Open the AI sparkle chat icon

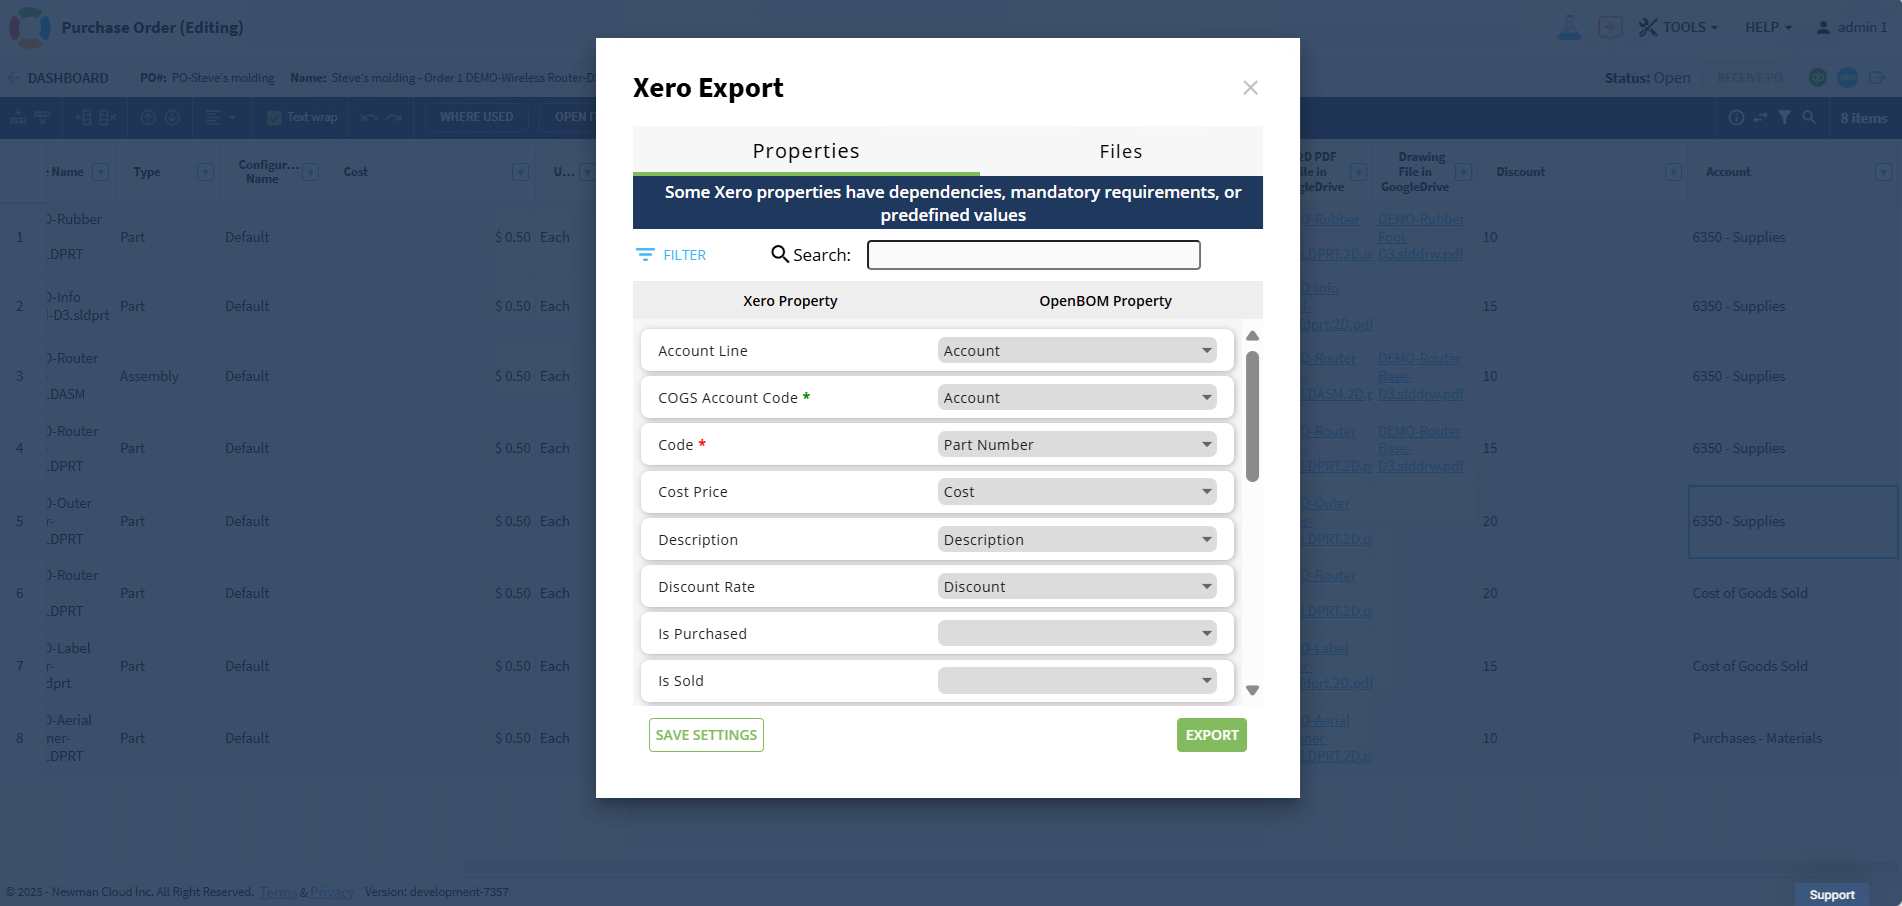[x=1610, y=28]
